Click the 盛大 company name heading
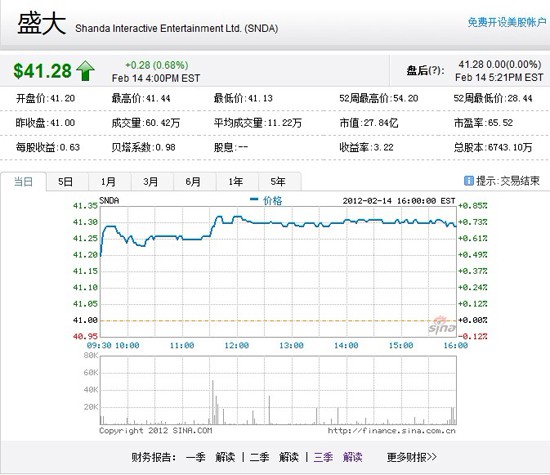This screenshot has width=550, height=475. click(x=42, y=24)
